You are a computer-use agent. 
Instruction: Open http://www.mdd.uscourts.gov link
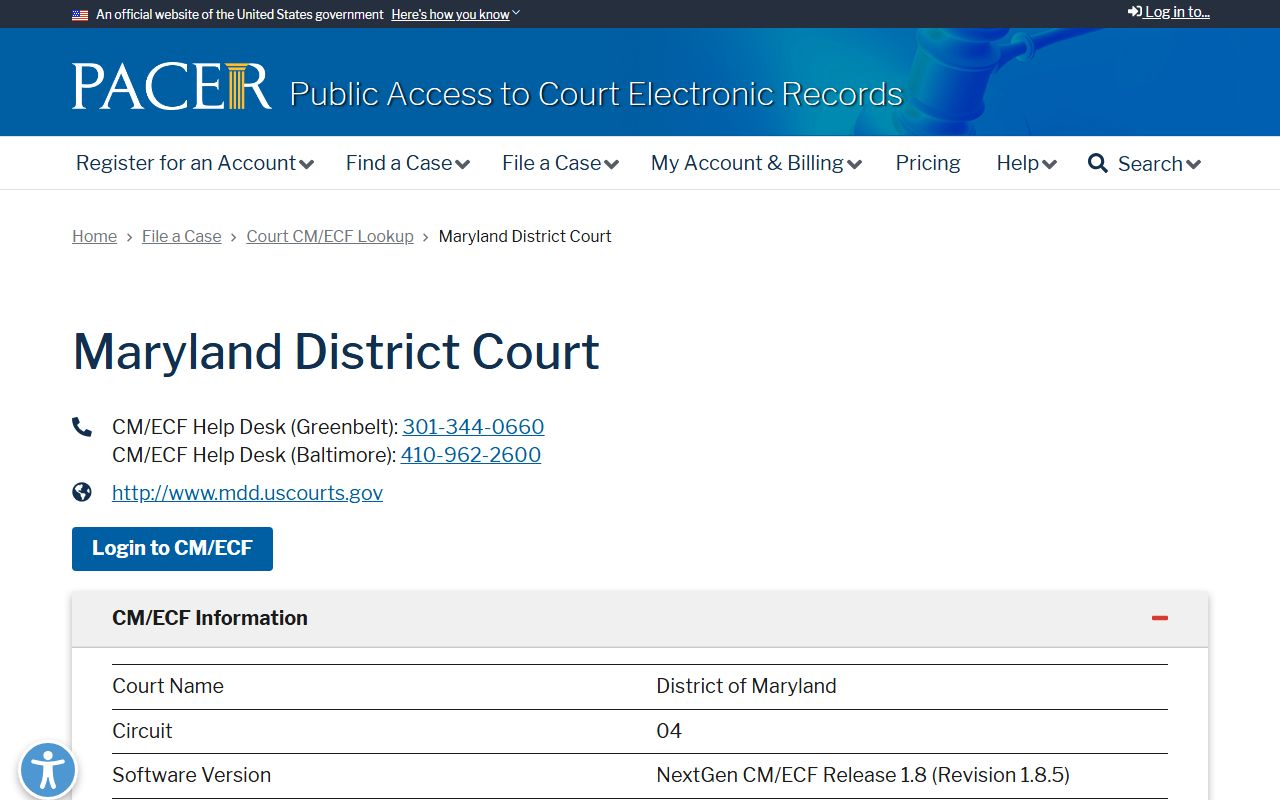click(x=247, y=493)
